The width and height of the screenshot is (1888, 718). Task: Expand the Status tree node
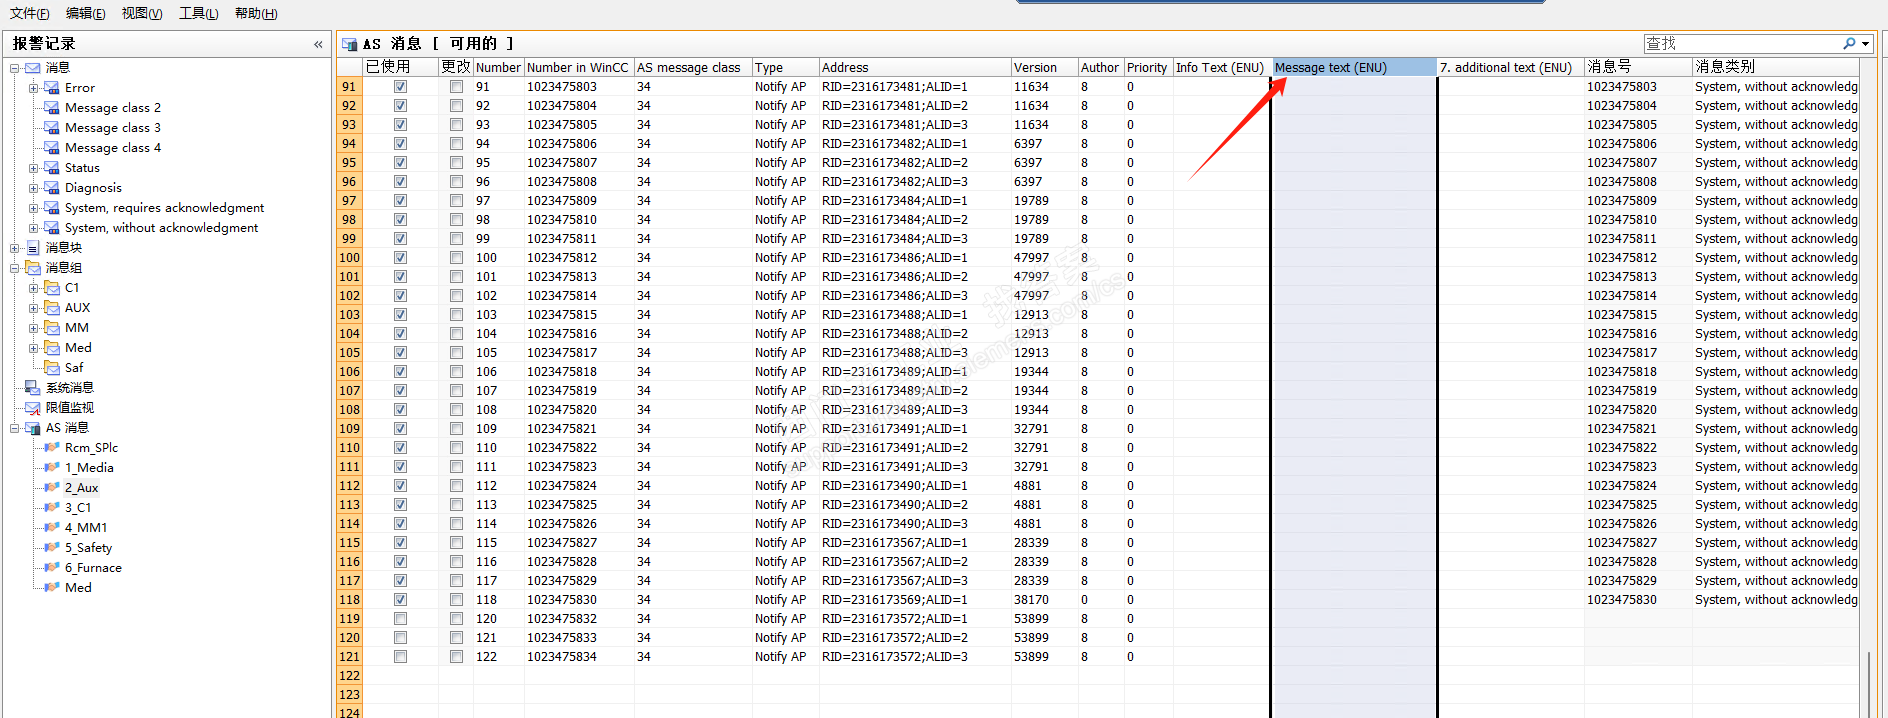click(34, 168)
